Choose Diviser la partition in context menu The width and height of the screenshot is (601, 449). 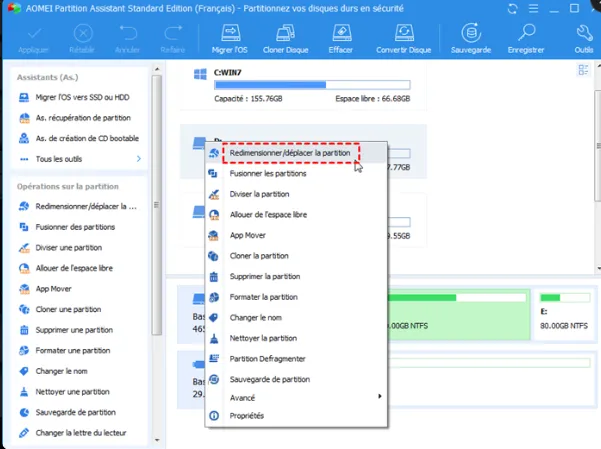click(x=296, y=194)
